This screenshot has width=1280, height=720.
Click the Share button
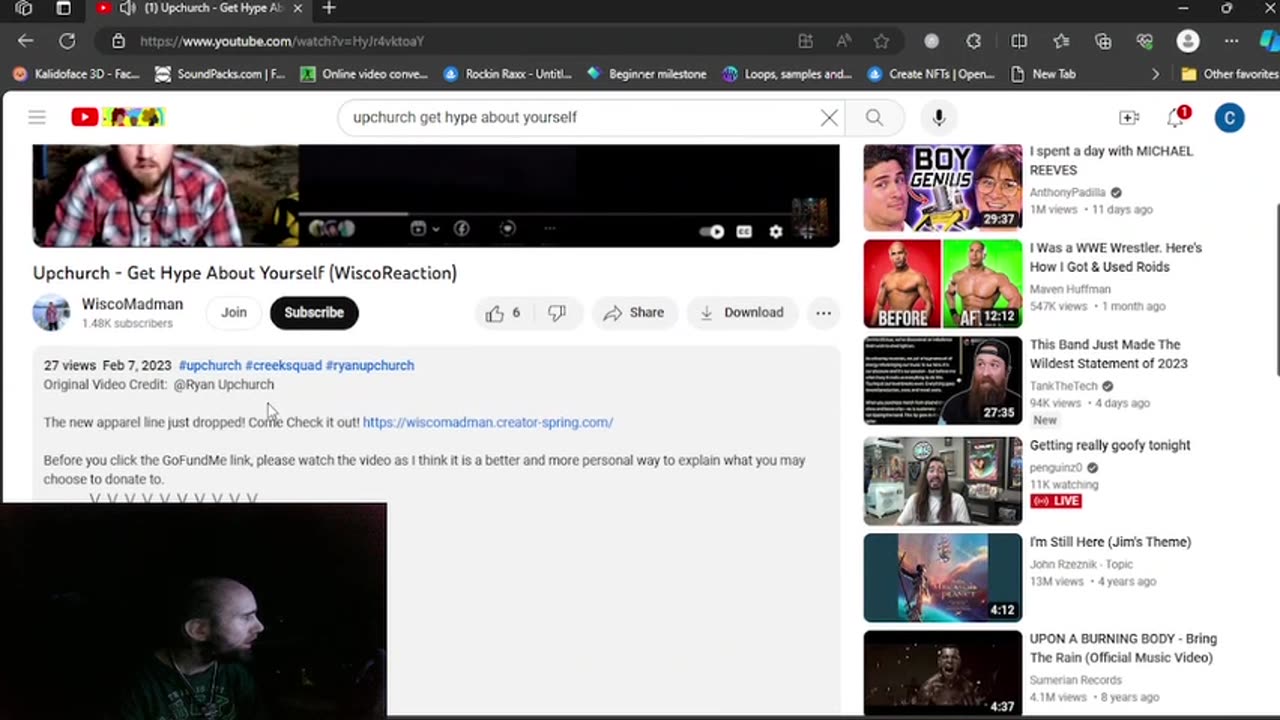[634, 313]
